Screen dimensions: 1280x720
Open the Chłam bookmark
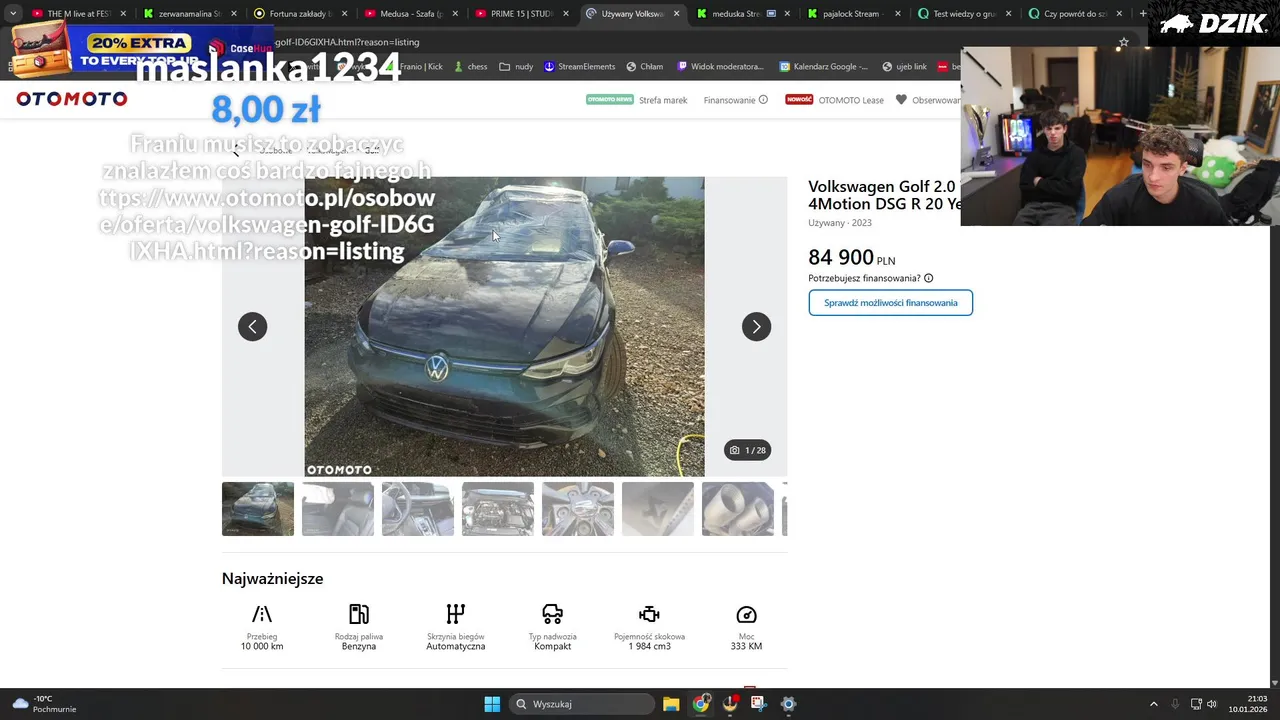tap(645, 66)
